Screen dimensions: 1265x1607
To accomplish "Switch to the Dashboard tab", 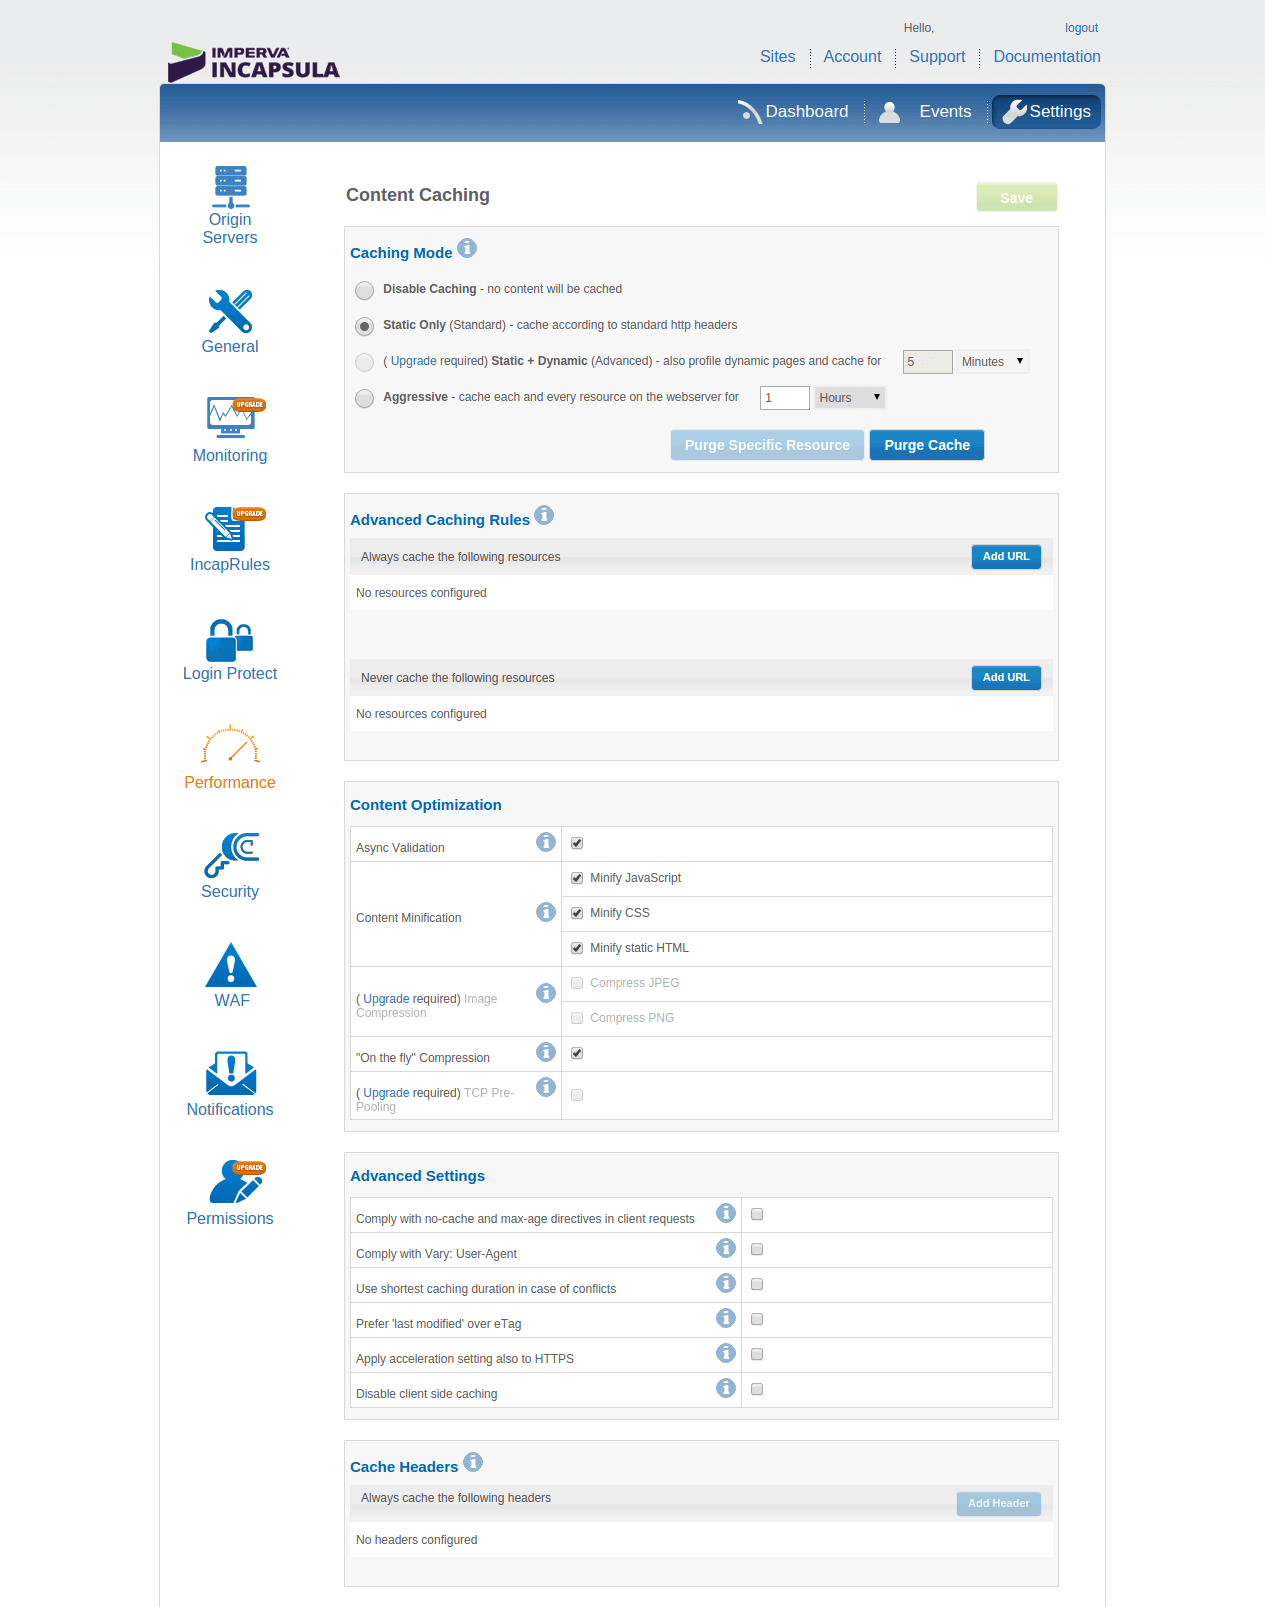I will (x=794, y=112).
